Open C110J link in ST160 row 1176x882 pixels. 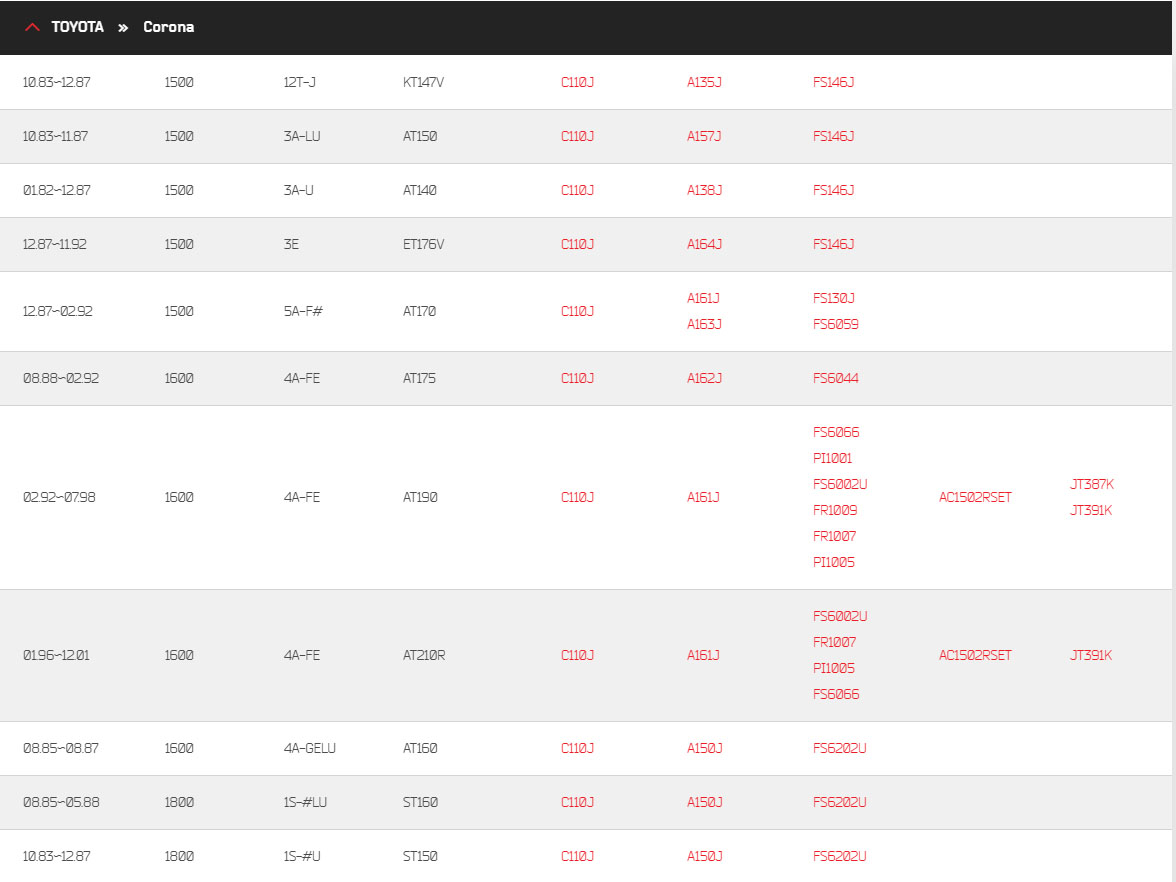(578, 802)
